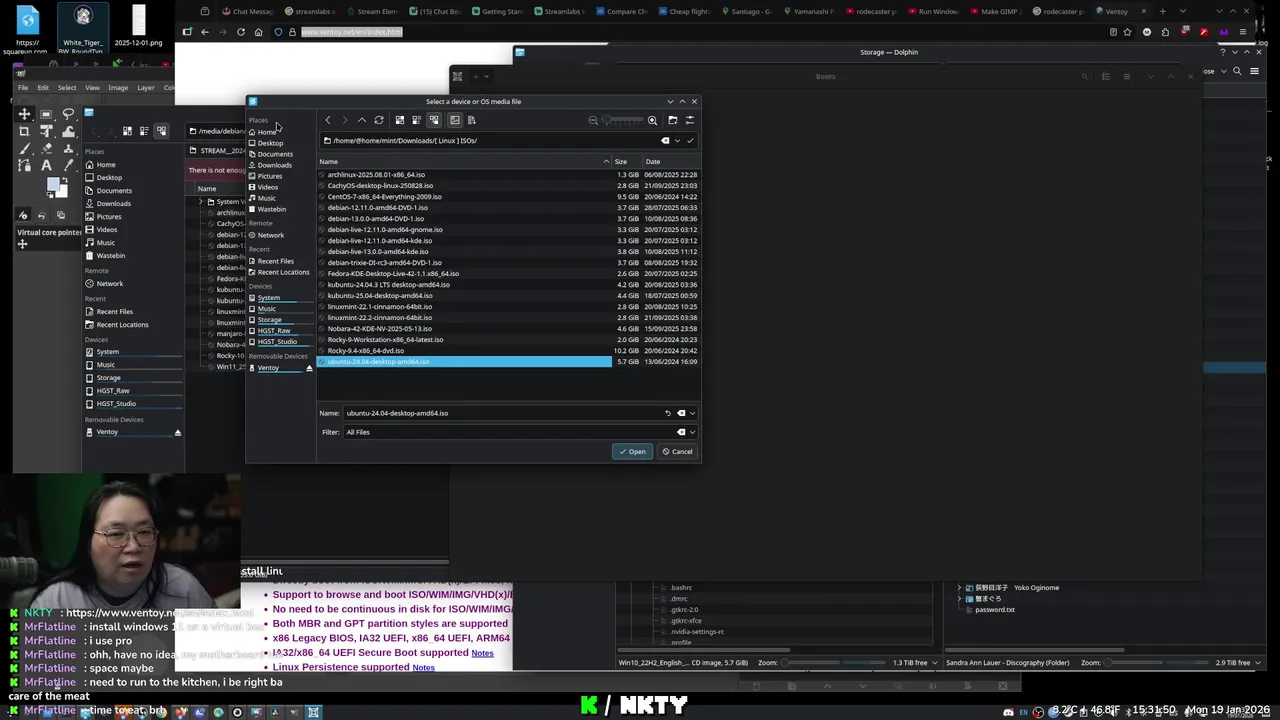Open GIMP File menu
This screenshot has height=720, width=1280.
[23, 88]
